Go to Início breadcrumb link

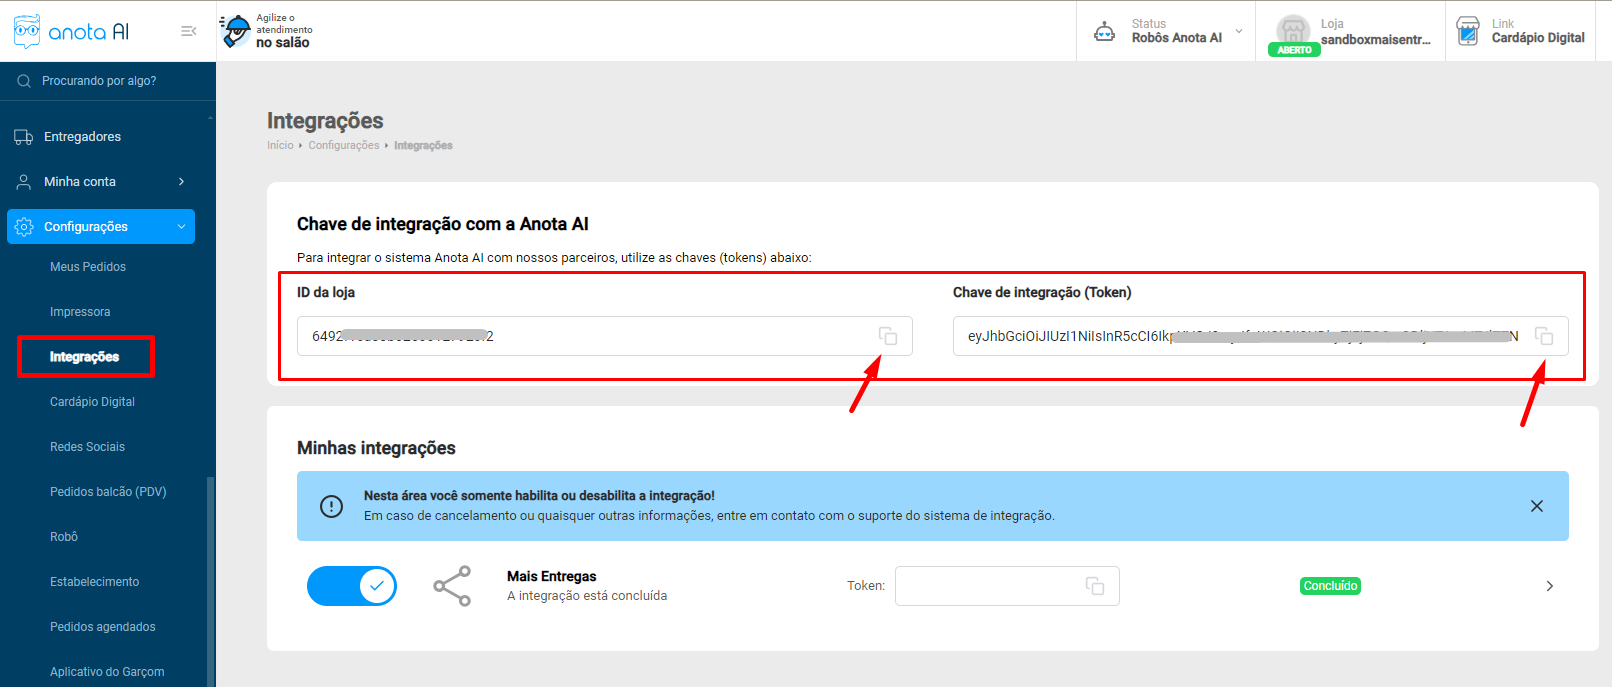click(280, 146)
